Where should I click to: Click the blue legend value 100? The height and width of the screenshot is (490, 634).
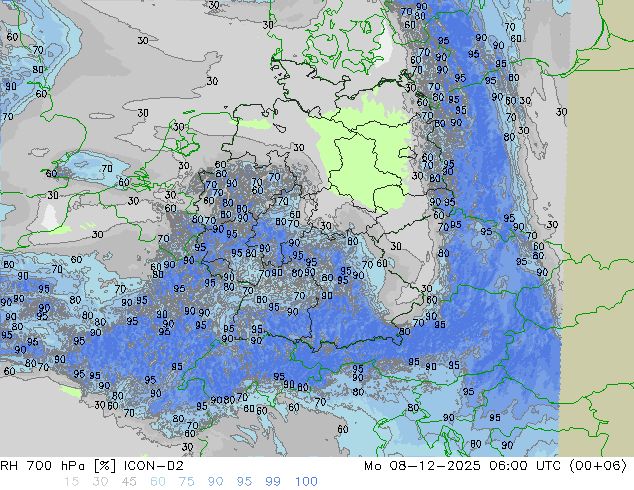pos(306,482)
